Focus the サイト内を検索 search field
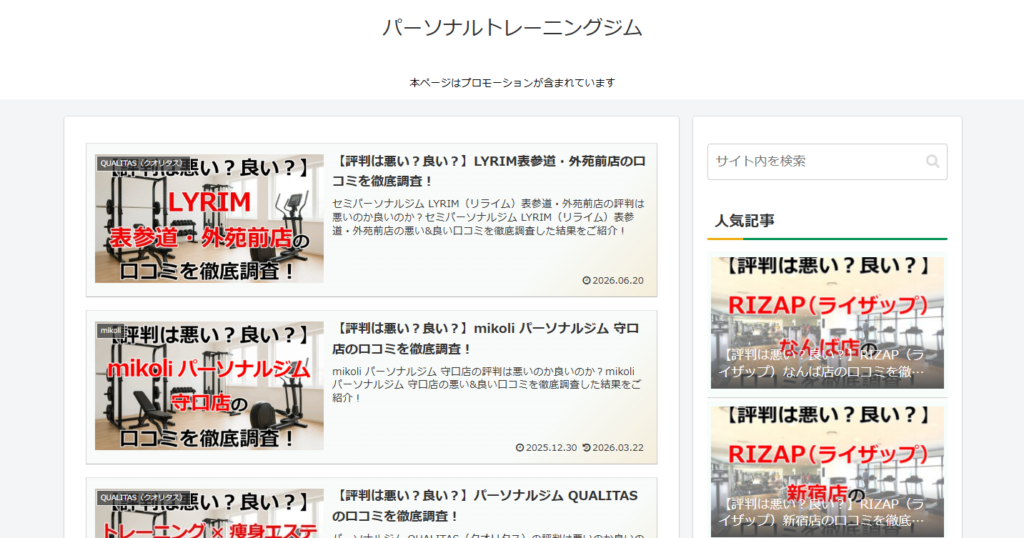The height and width of the screenshot is (538, 1024). [x=827, y=161]
